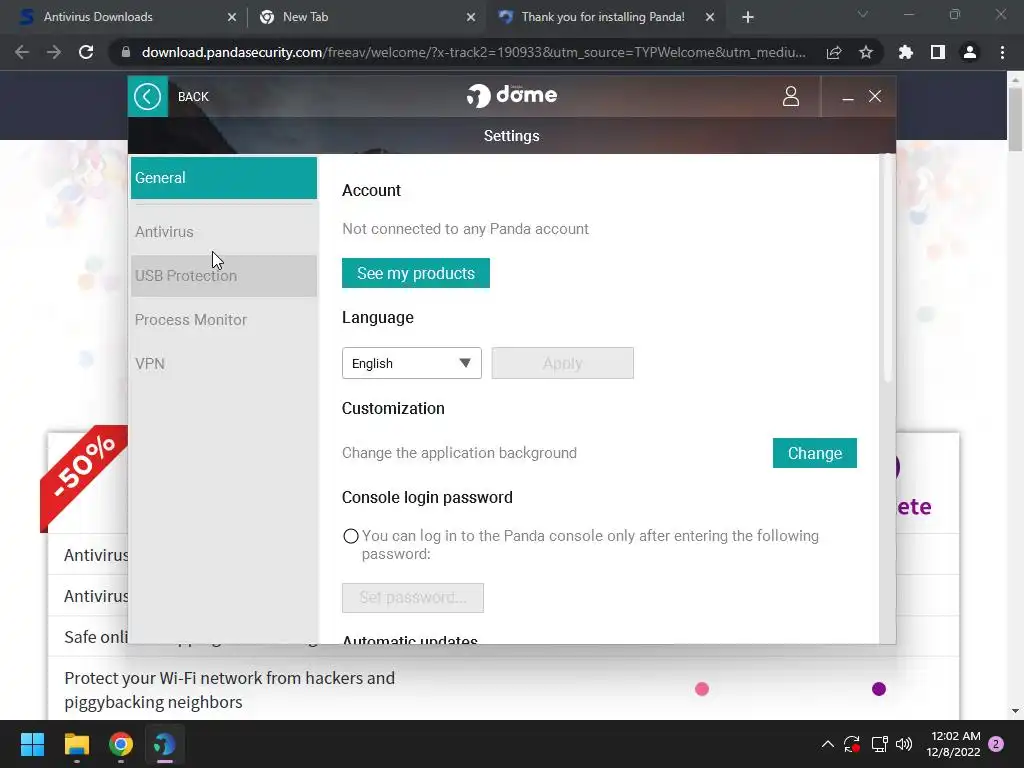Open Google Chrome from taskbar
Screen dimensions: 1024x768
[x=121, y=744]
